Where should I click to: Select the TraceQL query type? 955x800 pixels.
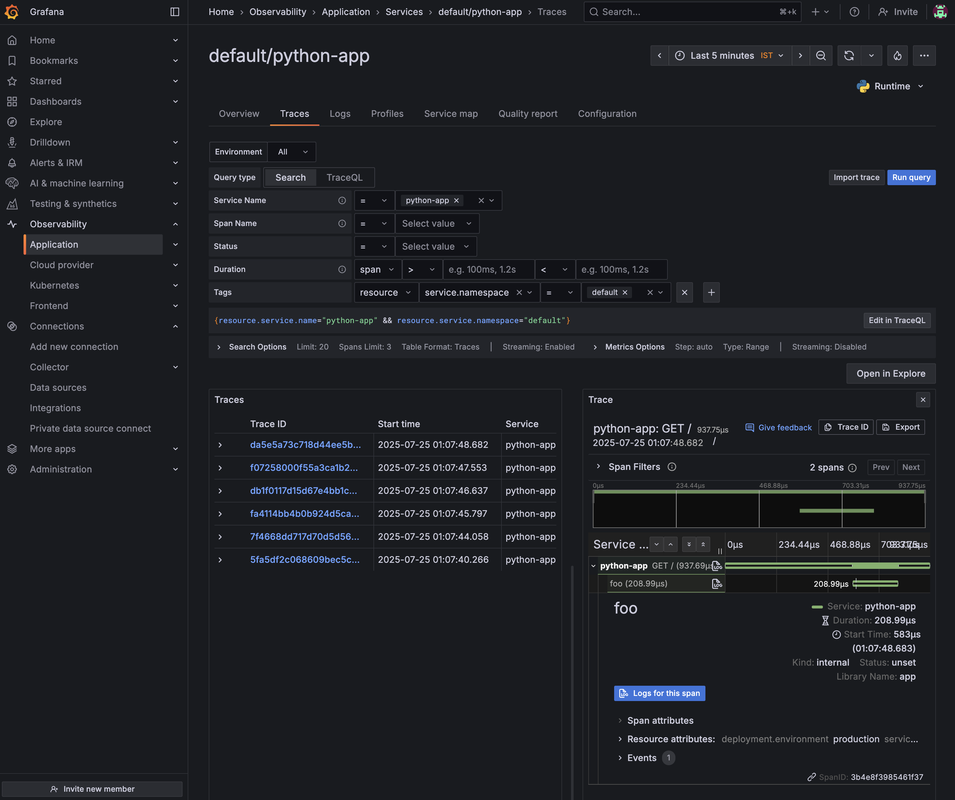[x=344, y=177]
